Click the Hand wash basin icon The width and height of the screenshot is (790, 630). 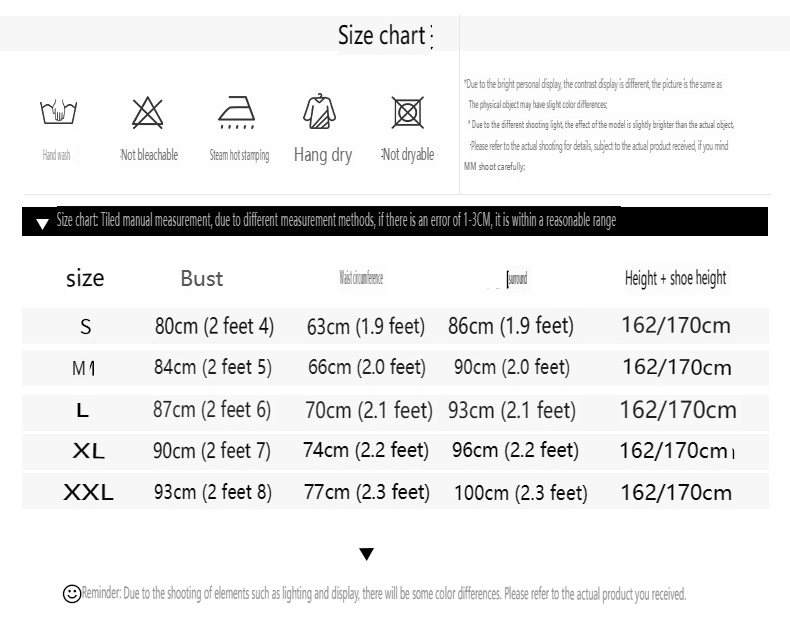click(57, 113)
